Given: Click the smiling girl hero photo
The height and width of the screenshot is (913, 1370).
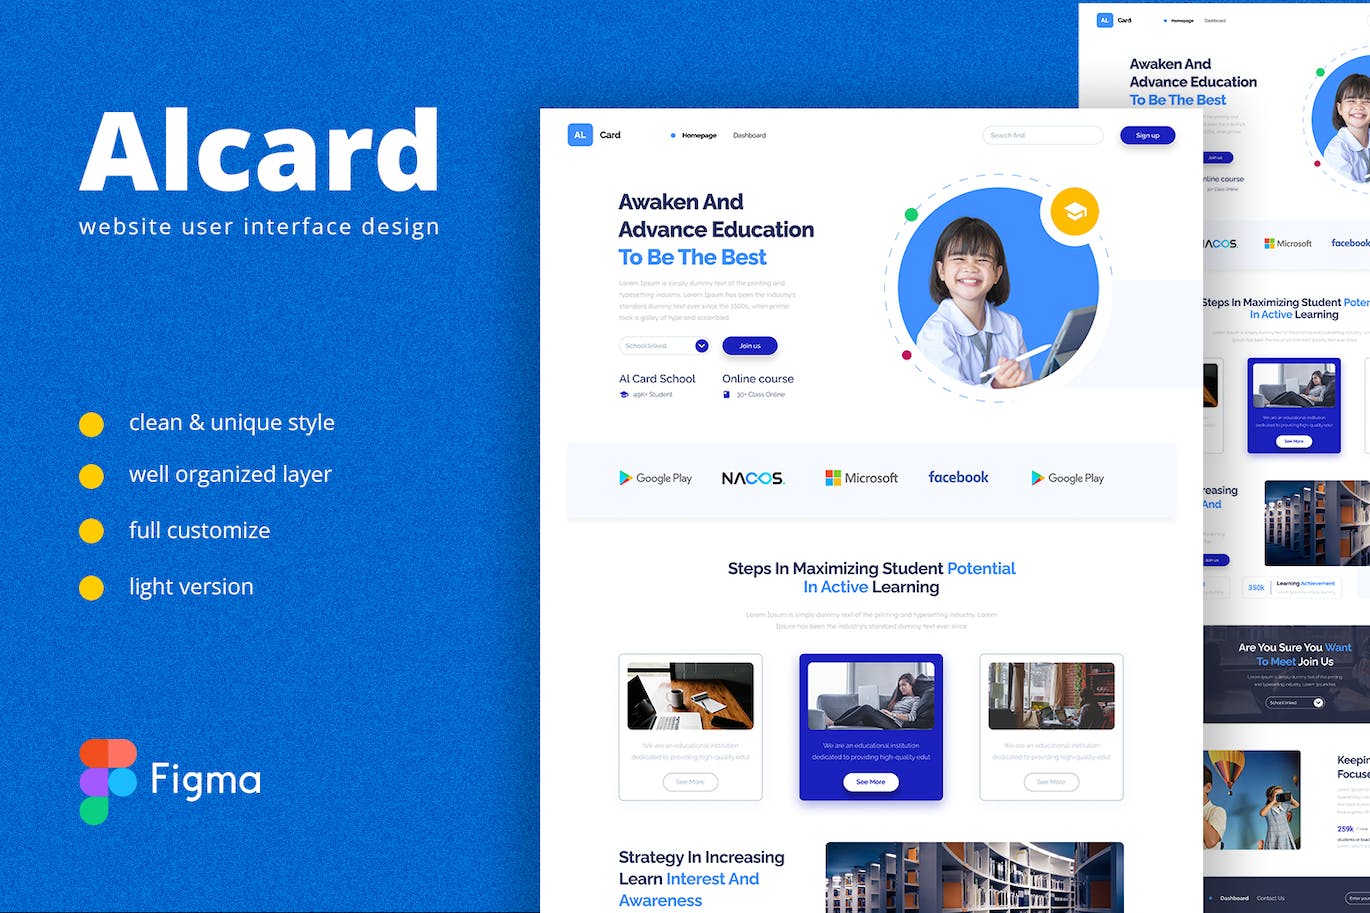Looking at the screenshot, I should pos(998,288).
